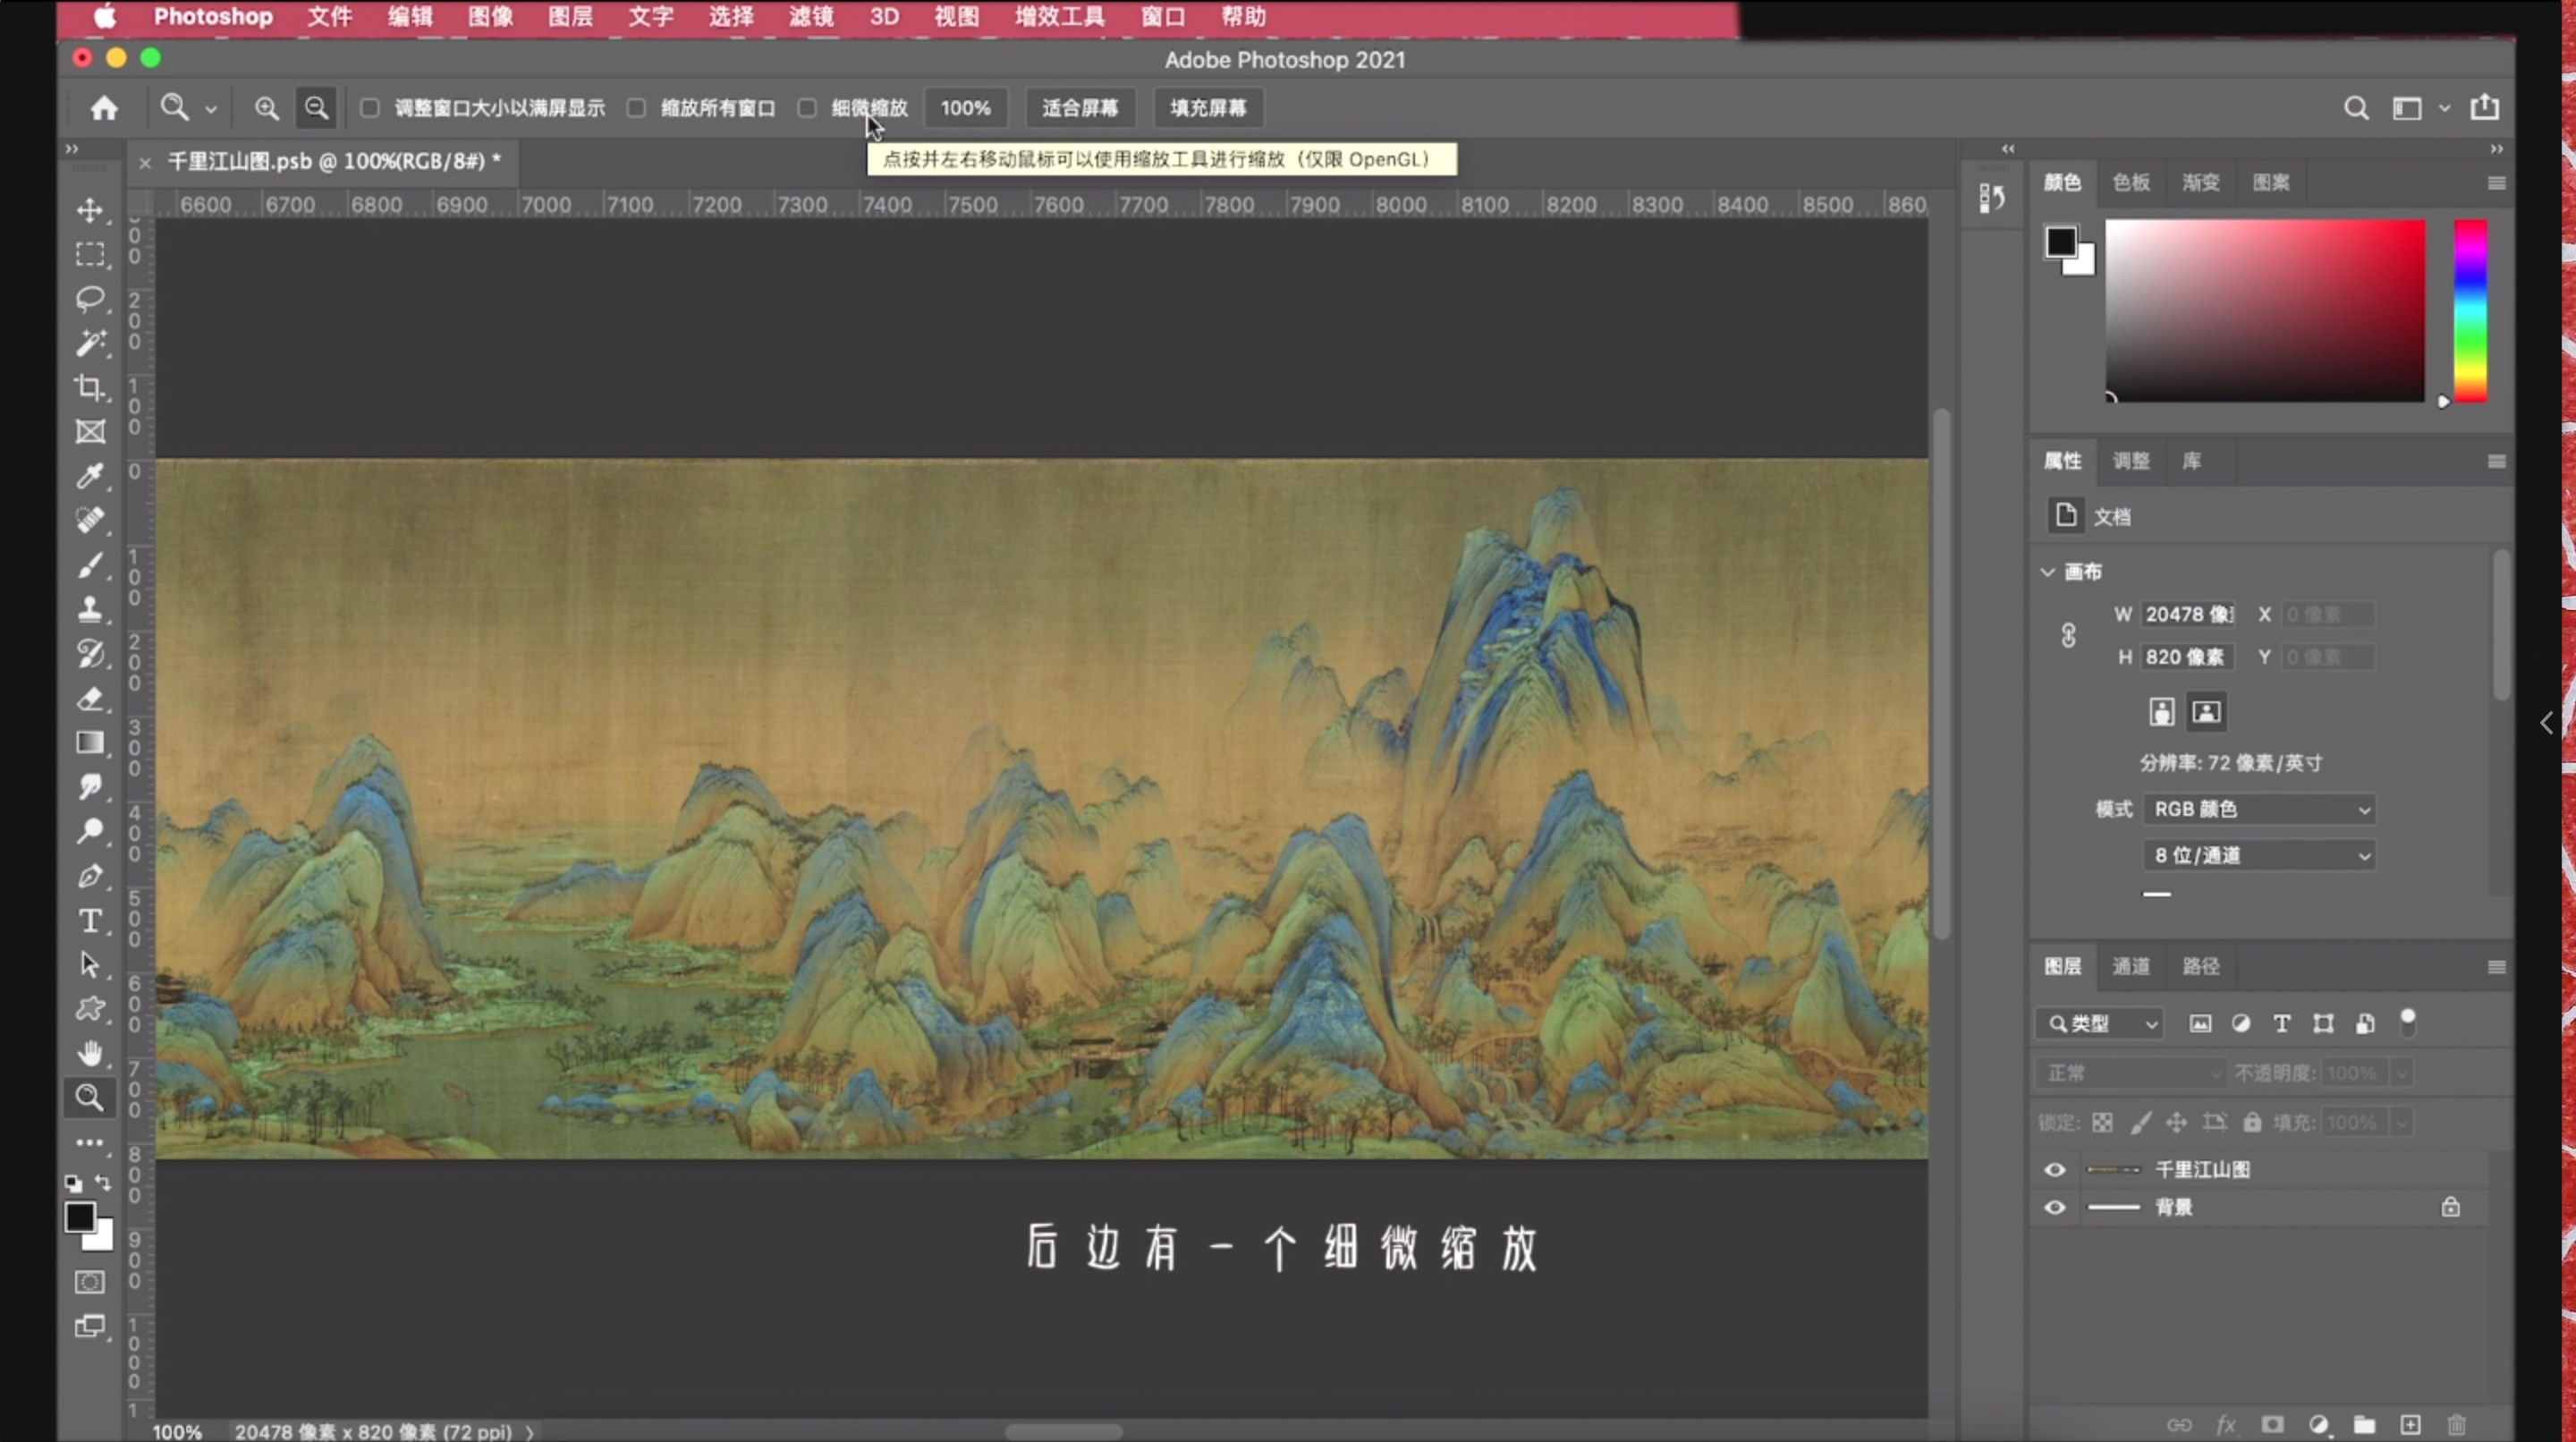Viewport: 2576px width, 1442px height.
Task: Switch to the 通道 tab
Action: pos(2131,966)
